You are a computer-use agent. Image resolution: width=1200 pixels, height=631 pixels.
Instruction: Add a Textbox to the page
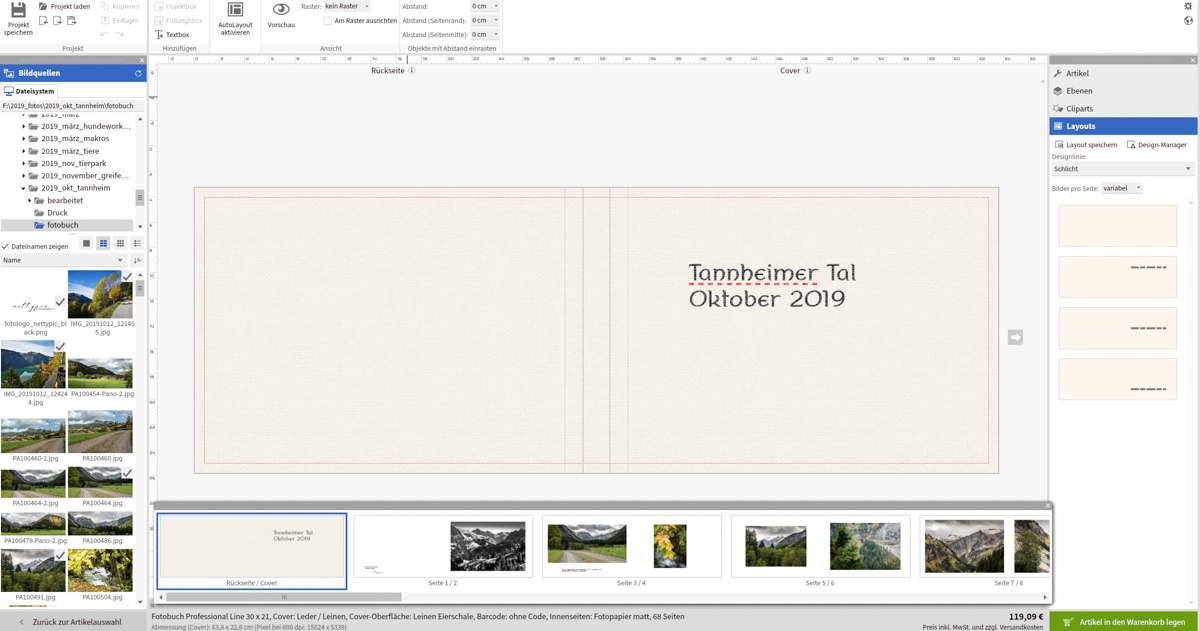click(172, 35)
